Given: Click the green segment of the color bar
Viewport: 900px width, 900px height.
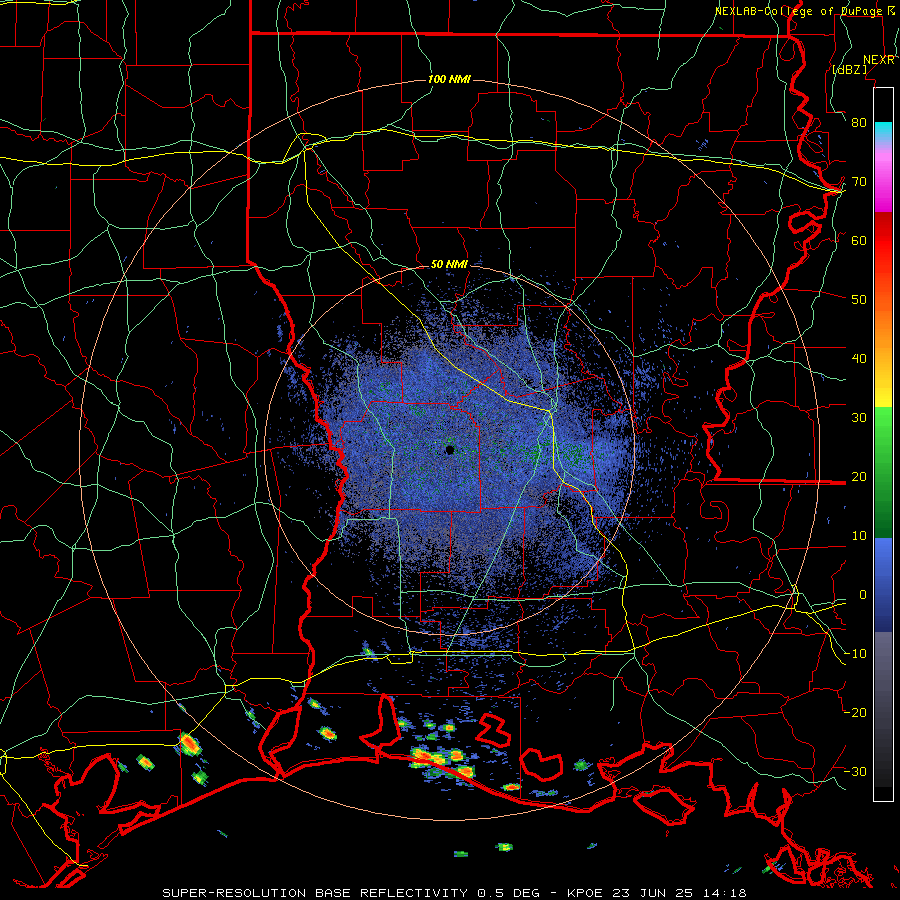Looking at the screenshot, I should click(883, 472).
